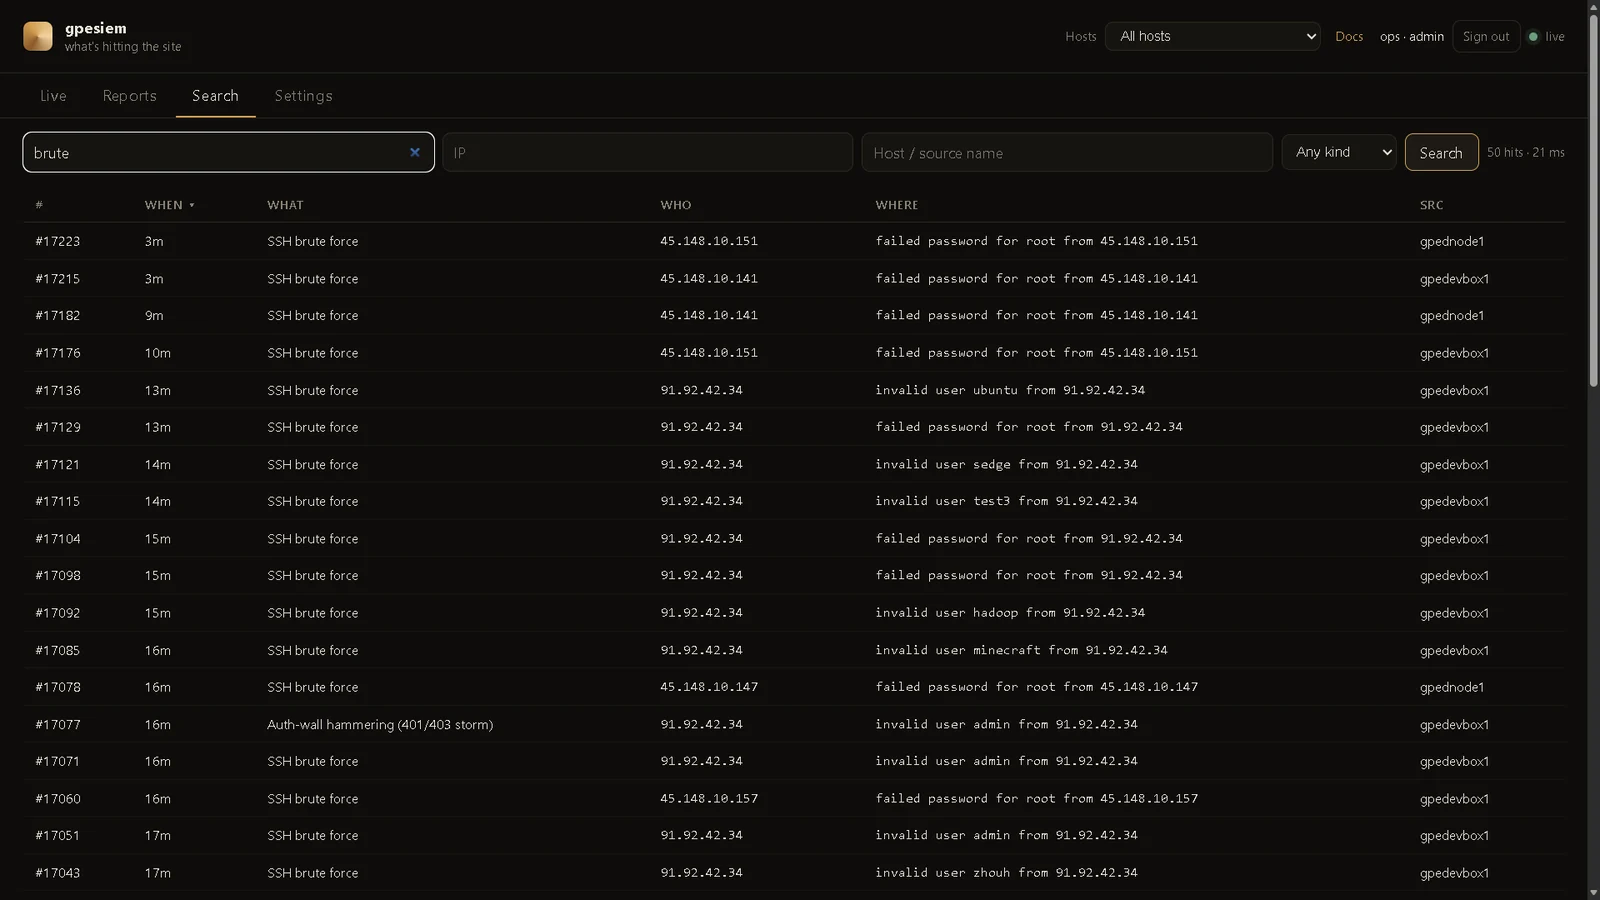The height and width of the screenshot is (900, 1600).
Task: Clear the brute search query
Action: [415, 152]
